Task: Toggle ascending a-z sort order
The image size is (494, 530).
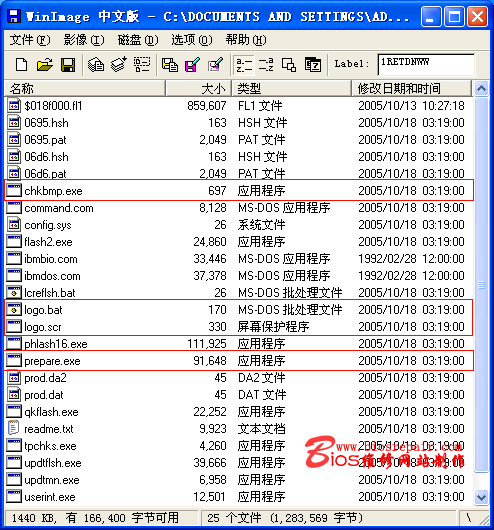Action: coord(244,64)
